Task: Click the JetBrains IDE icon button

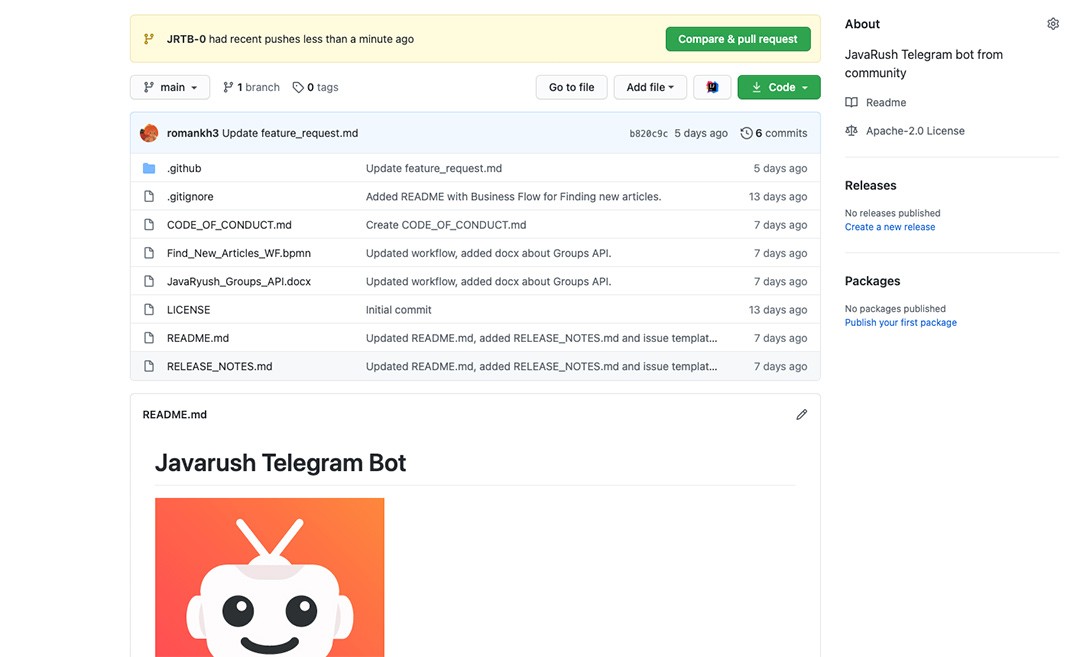Action: [x=712, y=87]
